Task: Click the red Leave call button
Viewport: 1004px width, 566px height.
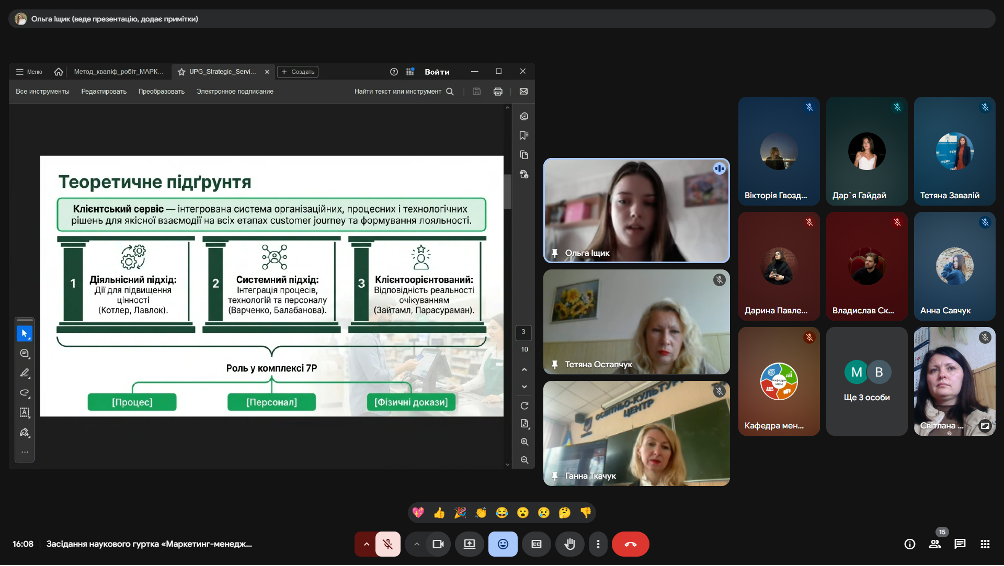Action: point(630,544)
